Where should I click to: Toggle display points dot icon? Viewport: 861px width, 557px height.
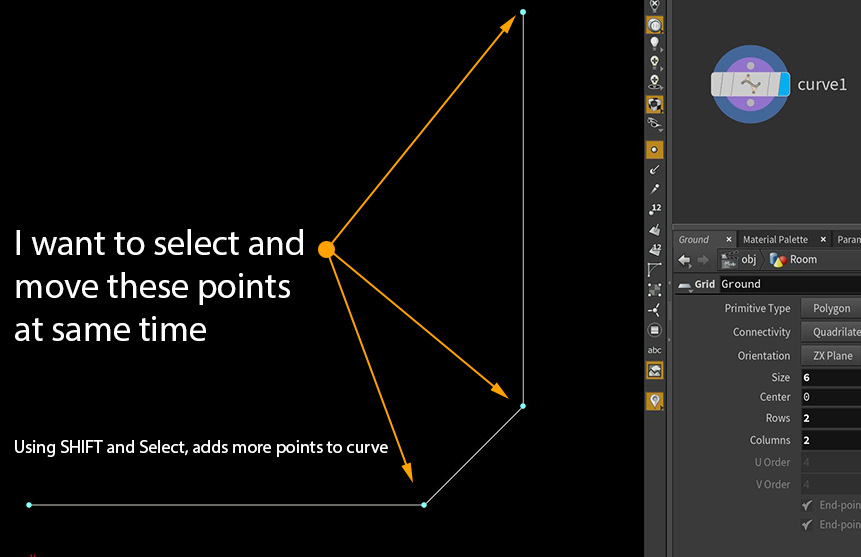654,149
